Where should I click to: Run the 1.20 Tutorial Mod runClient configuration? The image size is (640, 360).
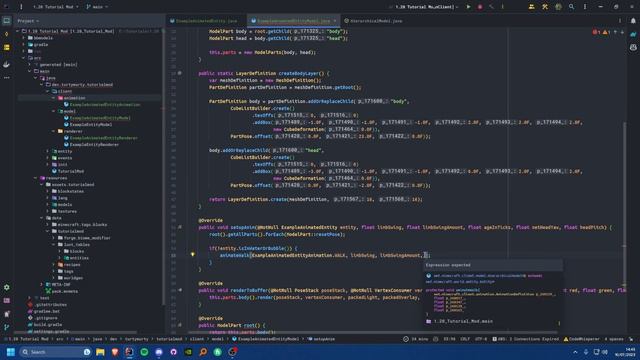pyautogui.click(x=468, y=7)
